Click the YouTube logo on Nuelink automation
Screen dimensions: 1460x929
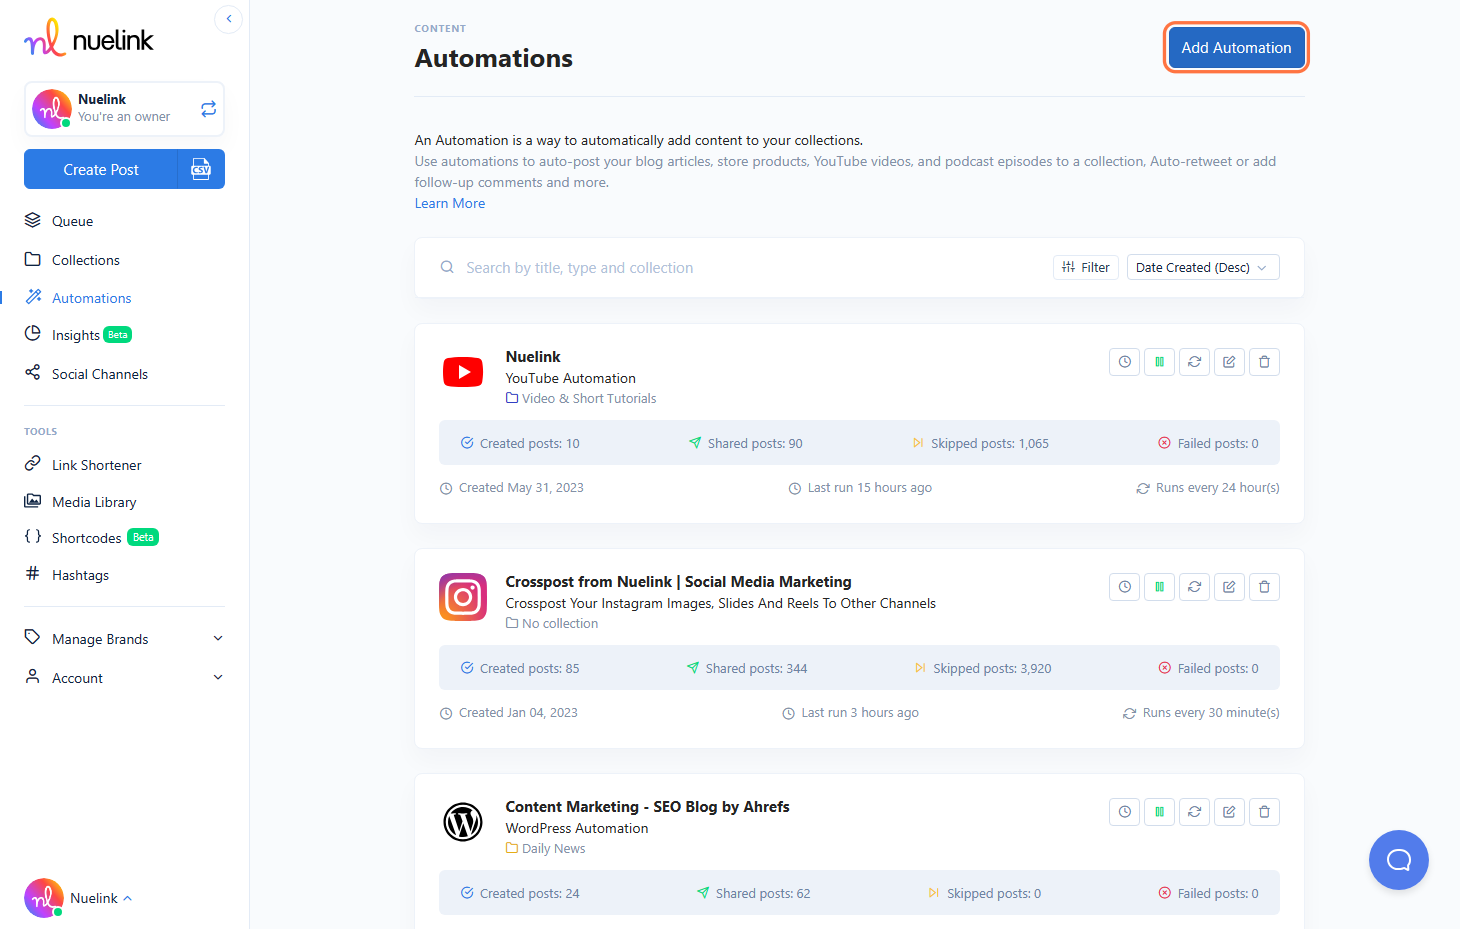coord(463,372)
